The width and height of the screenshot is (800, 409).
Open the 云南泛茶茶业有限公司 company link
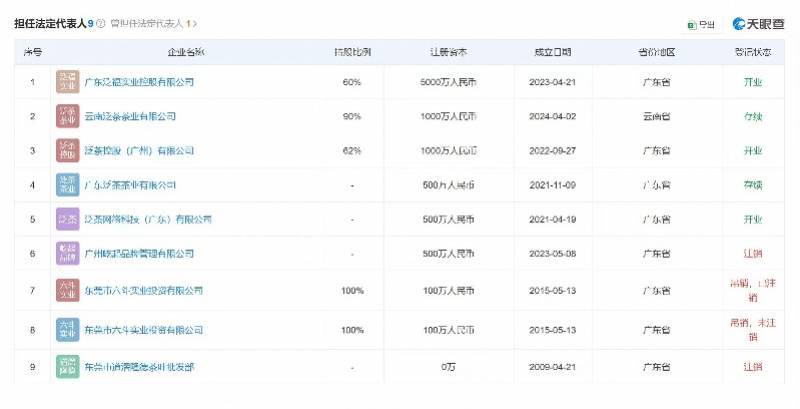click(x=131, y=116)
